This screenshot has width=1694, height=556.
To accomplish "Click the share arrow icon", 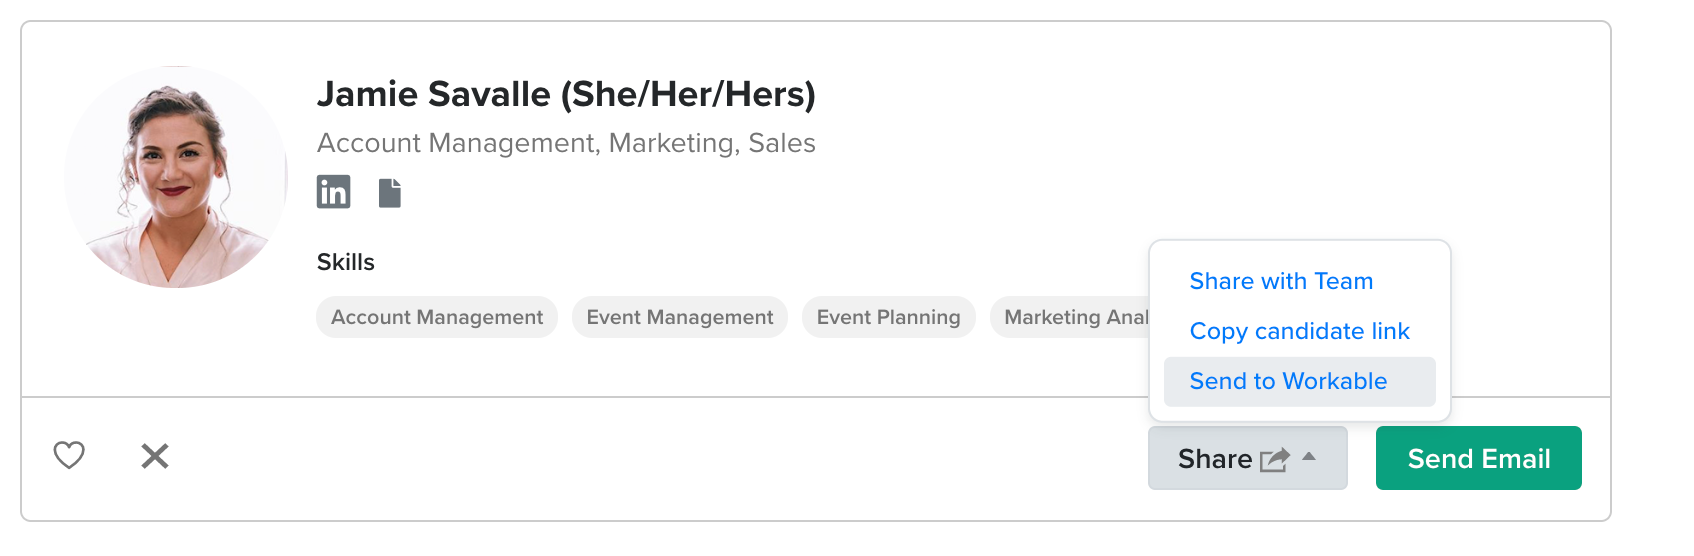I will coord(1275,459).
